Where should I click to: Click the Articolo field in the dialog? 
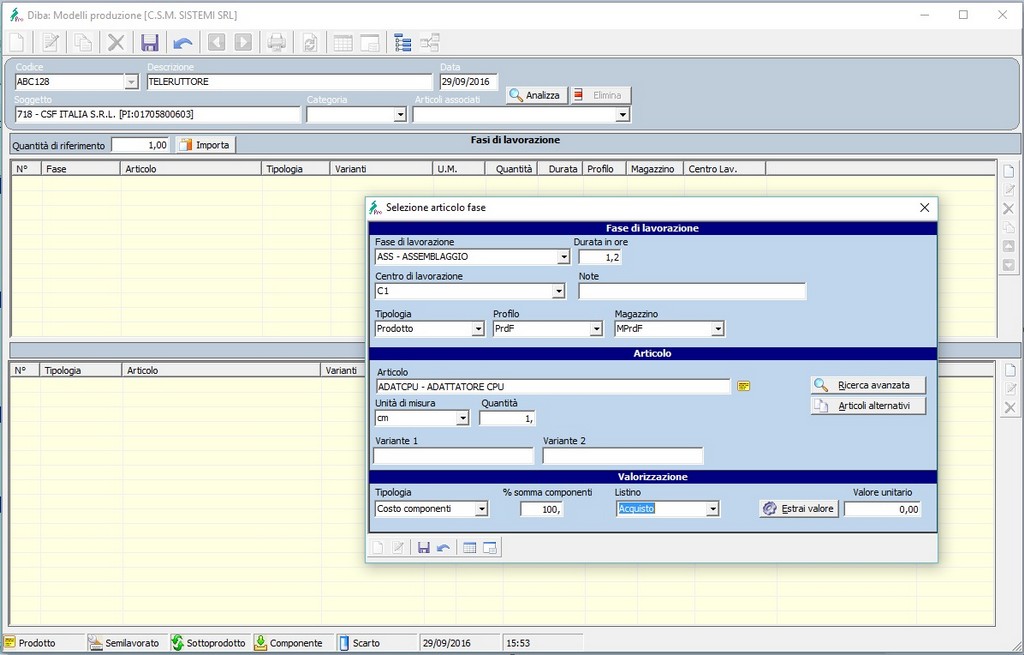point(553,387)
